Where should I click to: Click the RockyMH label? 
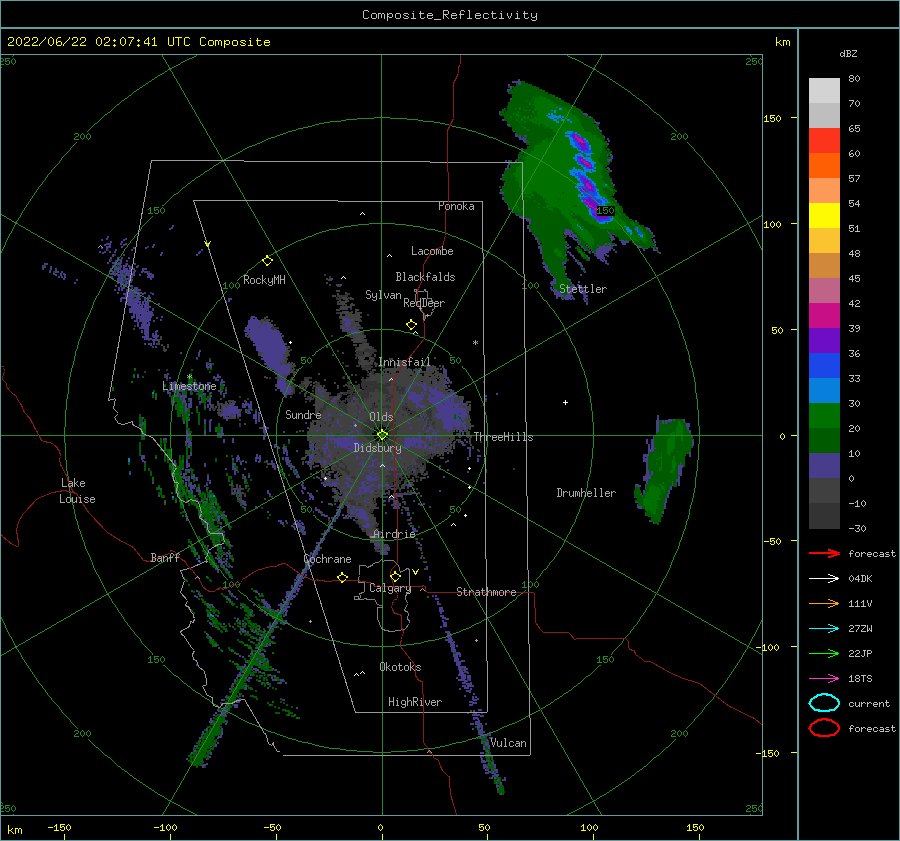pyautogui.click(x=264, y=280)
